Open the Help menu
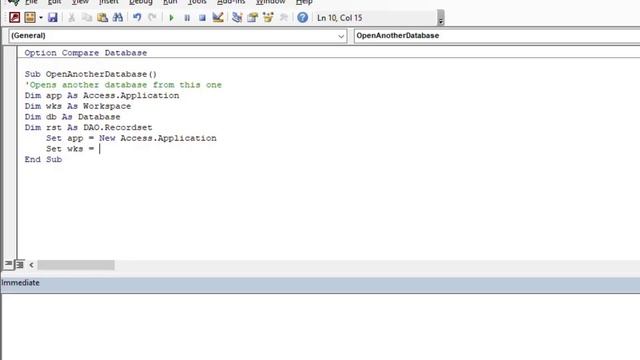 click(304, 2)
